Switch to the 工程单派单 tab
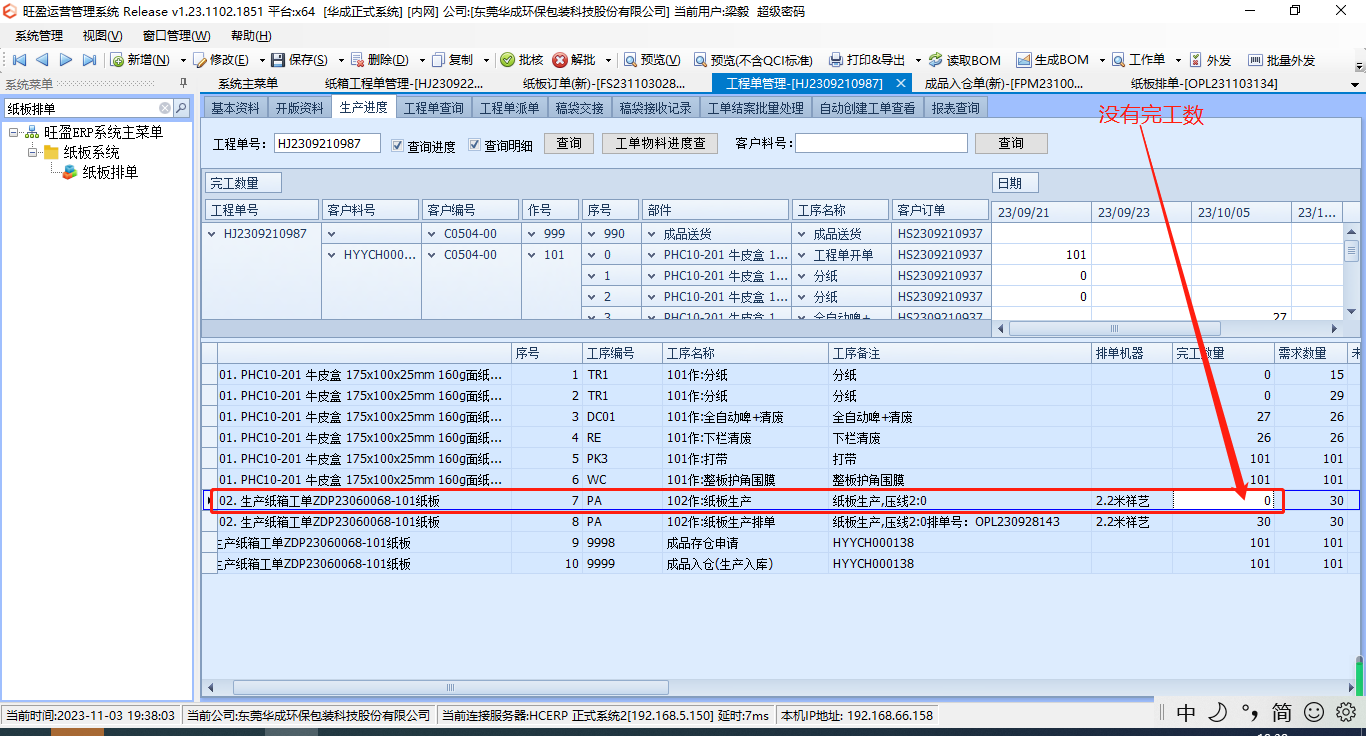This screenshot has height=736, width=1366. [509, 108]
